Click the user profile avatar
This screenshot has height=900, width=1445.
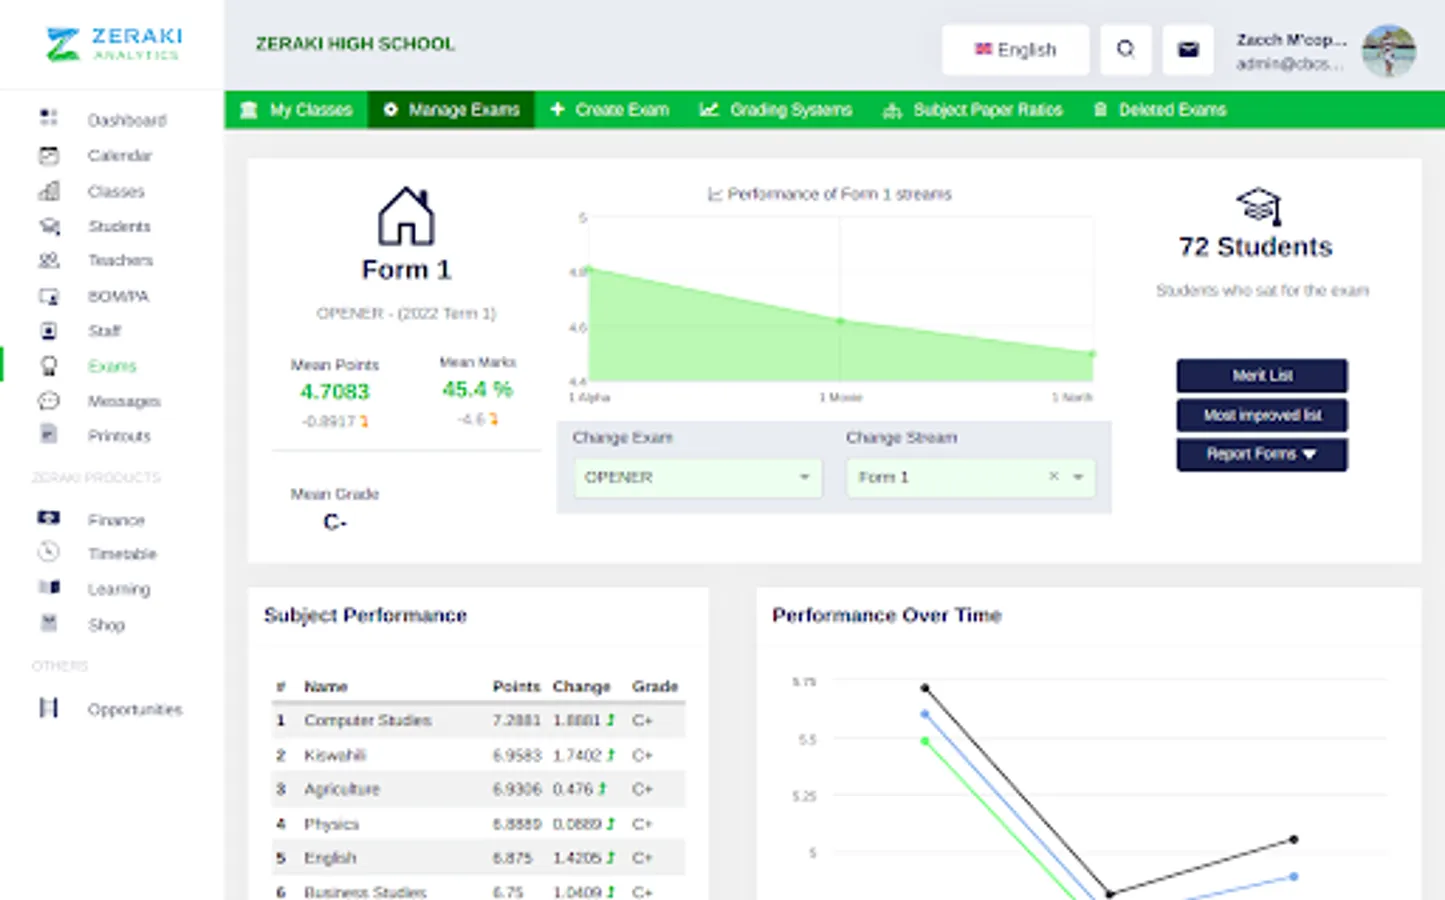click(x=1389, y=50)
